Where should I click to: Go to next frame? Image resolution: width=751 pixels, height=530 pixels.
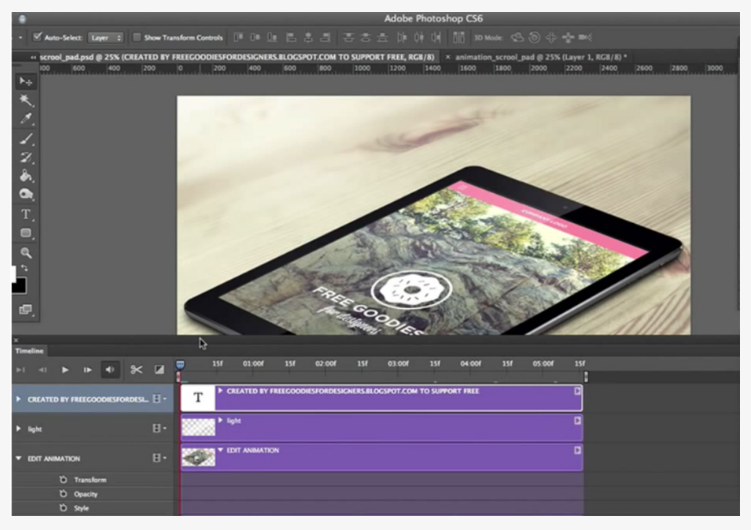[87, 370]
